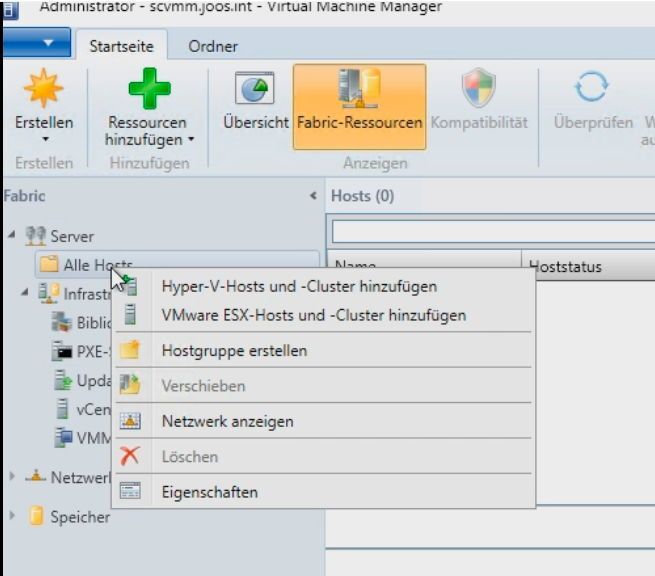Open the Erstellen dropdown arrow

(x=45, y=139)
